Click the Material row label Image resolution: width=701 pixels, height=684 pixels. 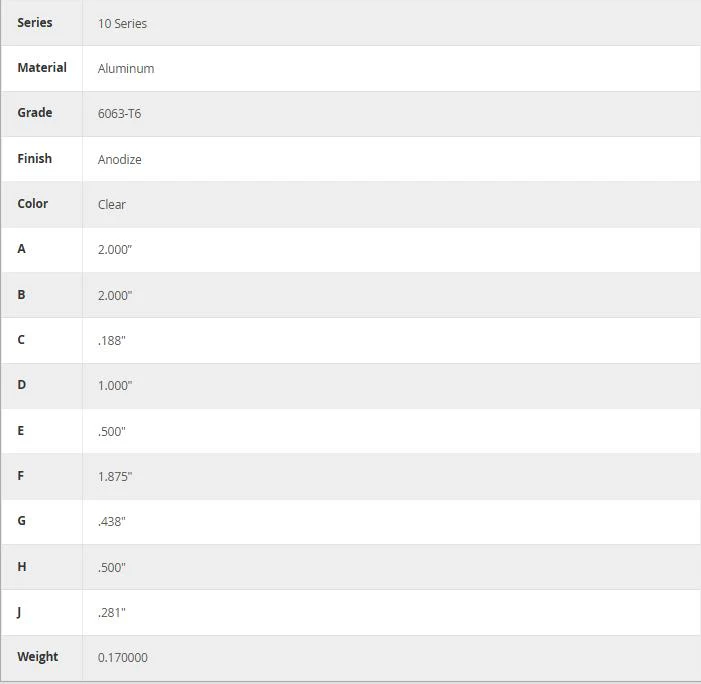(42, 68)
